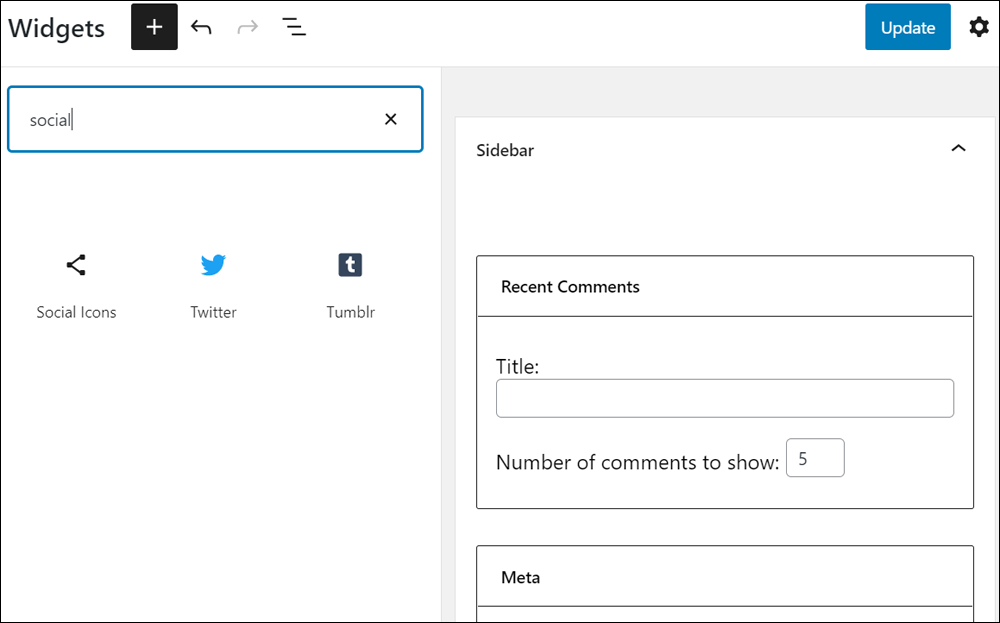The image size is (1000, 623).
Task: Edit the number of comments to show
Action: [815, 458]
